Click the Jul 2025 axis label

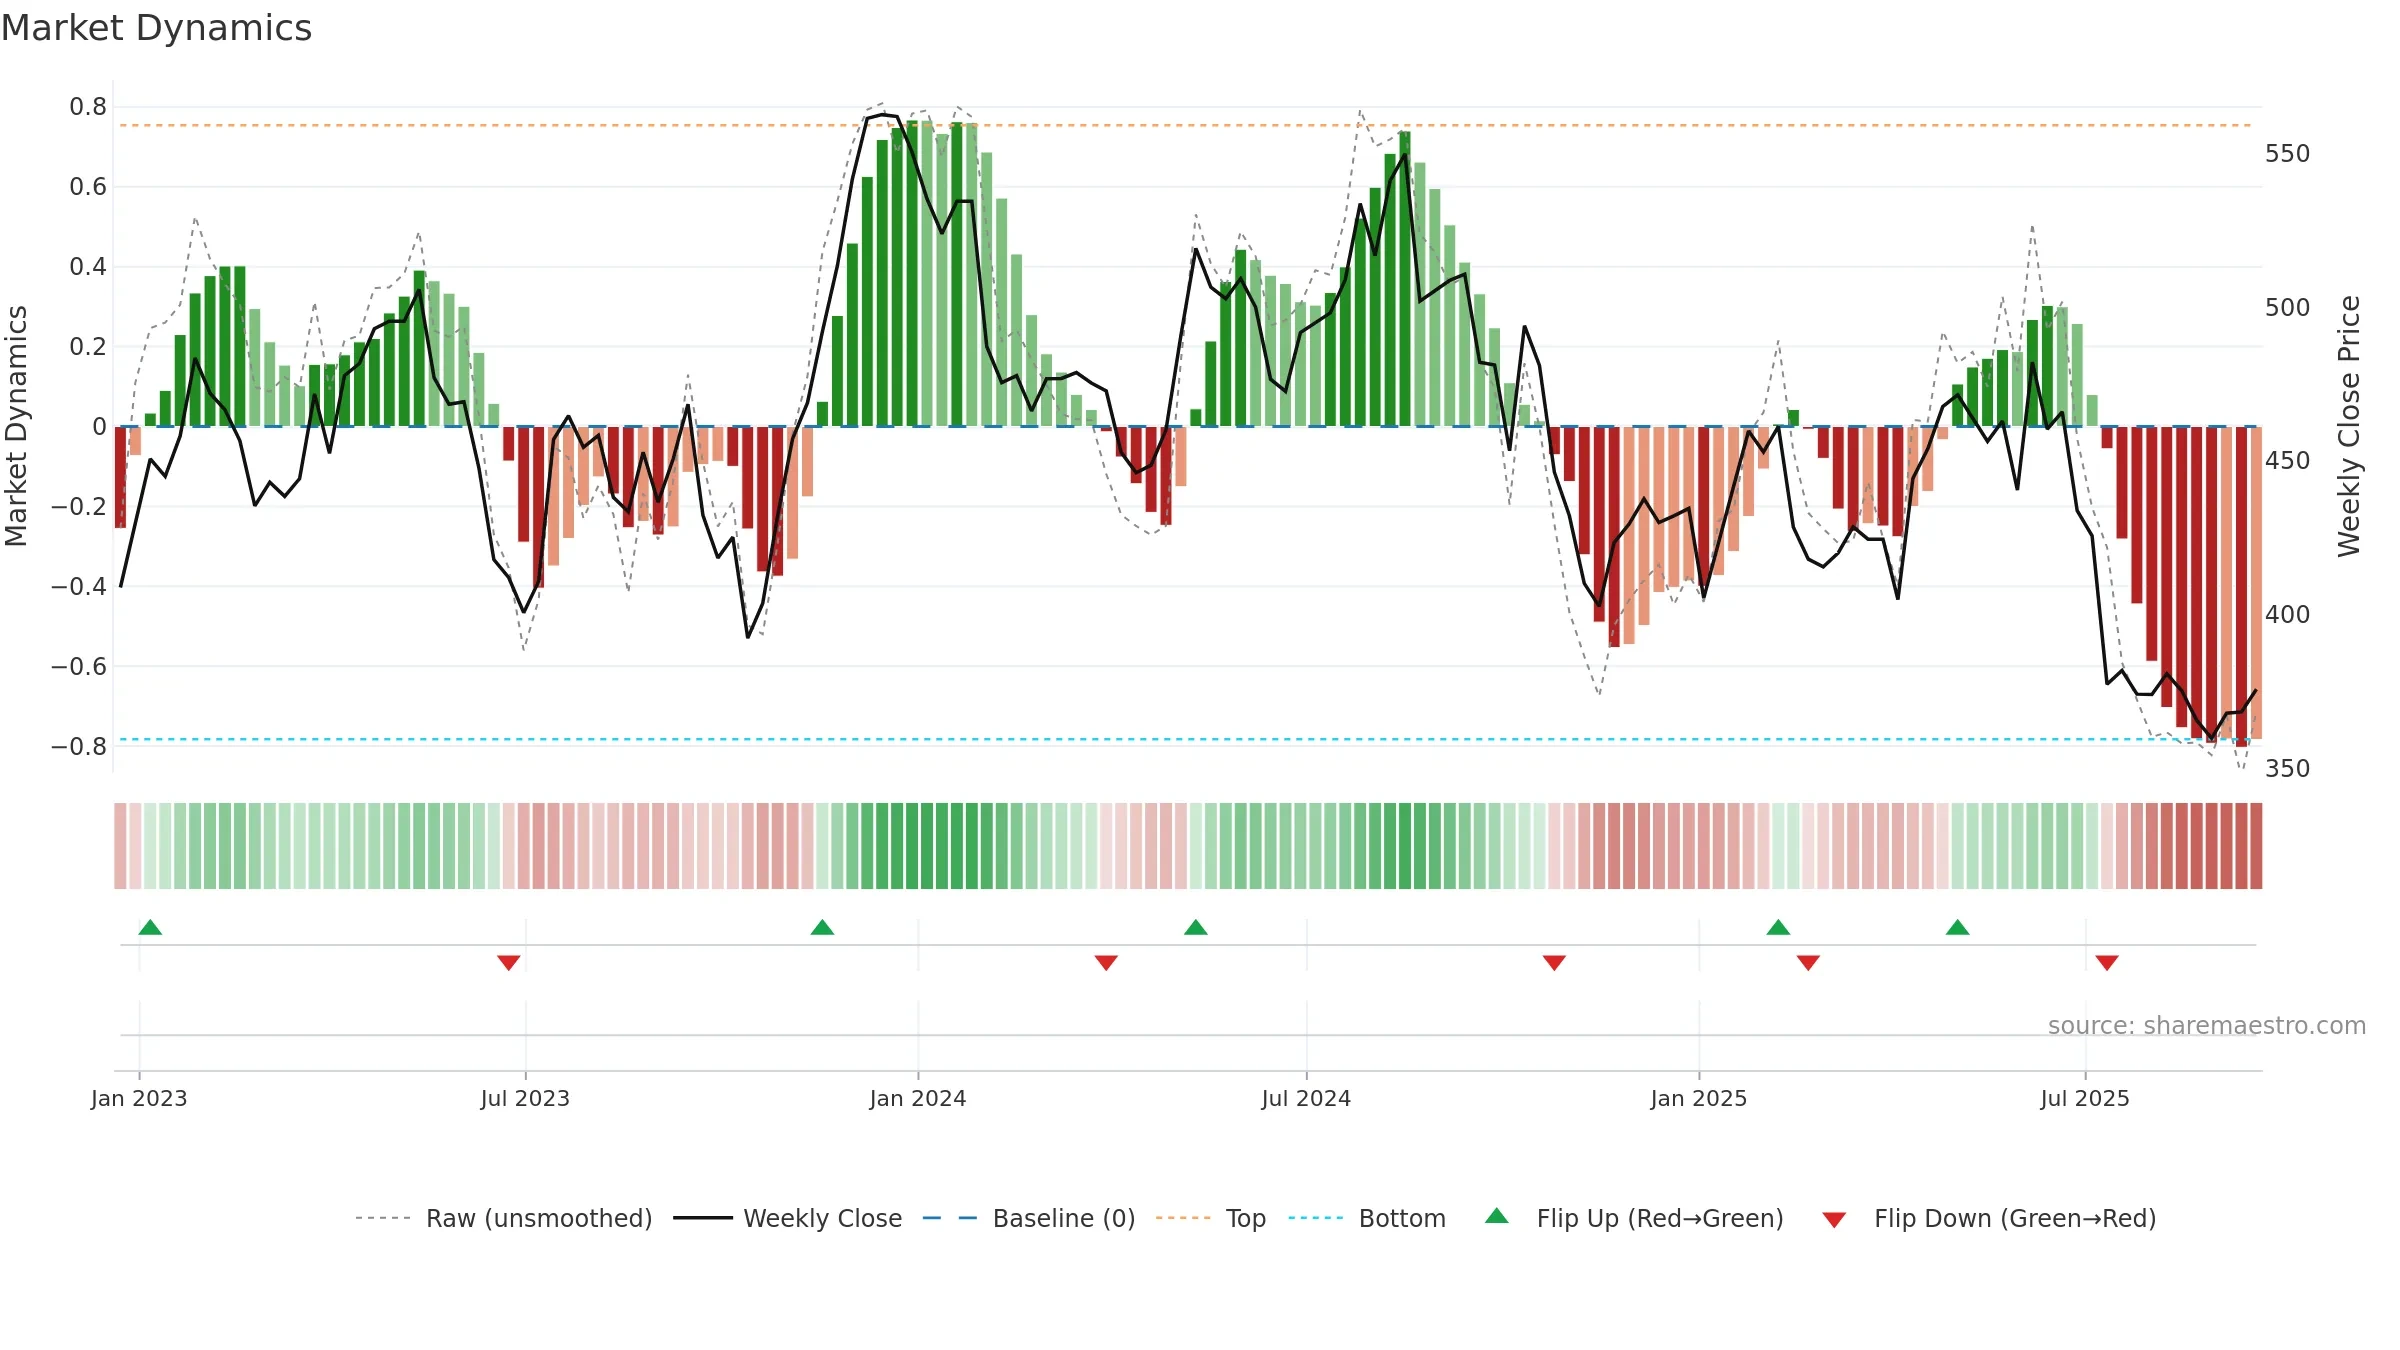click(2085, 1098)
